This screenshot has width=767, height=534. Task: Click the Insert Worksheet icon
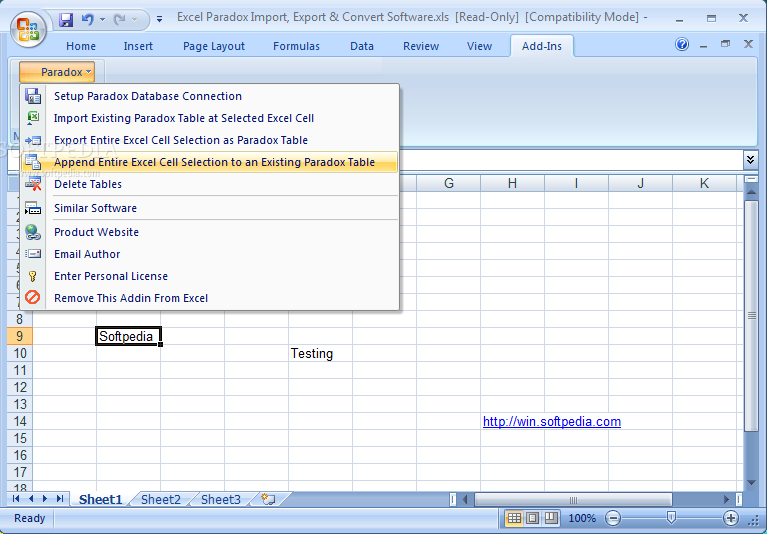tap(269, 499)
